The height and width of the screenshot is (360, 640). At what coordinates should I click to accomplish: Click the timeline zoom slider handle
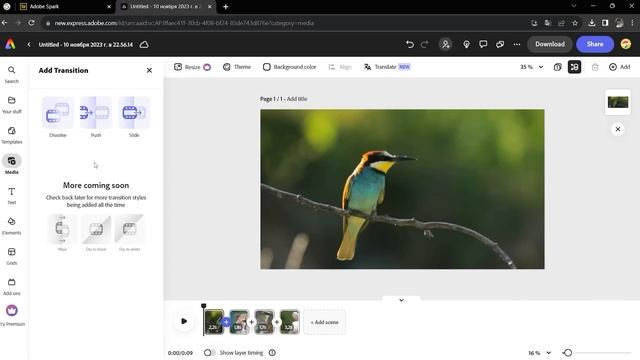coord(568,353)
